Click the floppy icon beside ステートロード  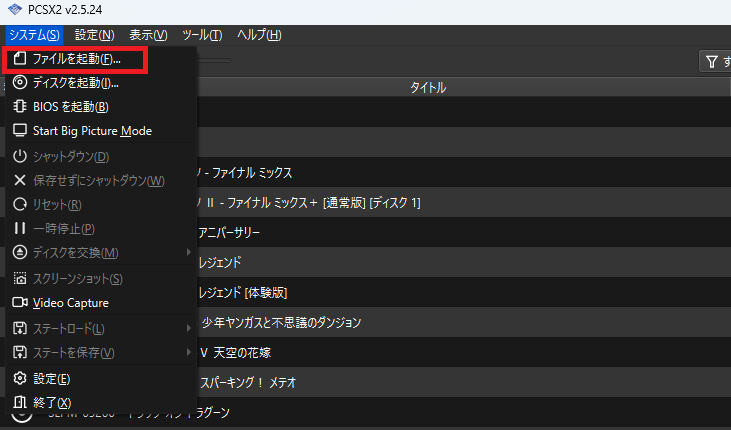pos(20,328)
